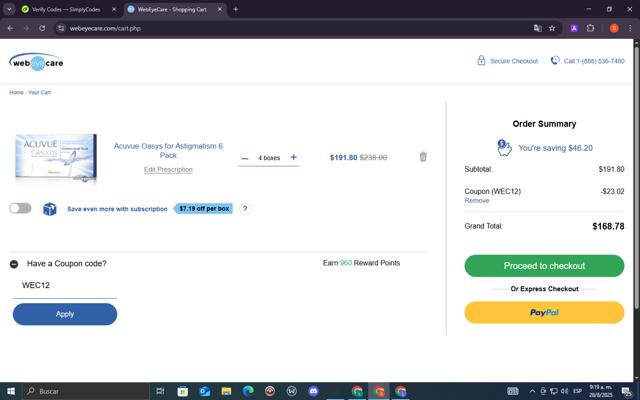
Task: Go to WebEyeCare logo homepage
Action: pyautogui.click(x=36, y=62)
